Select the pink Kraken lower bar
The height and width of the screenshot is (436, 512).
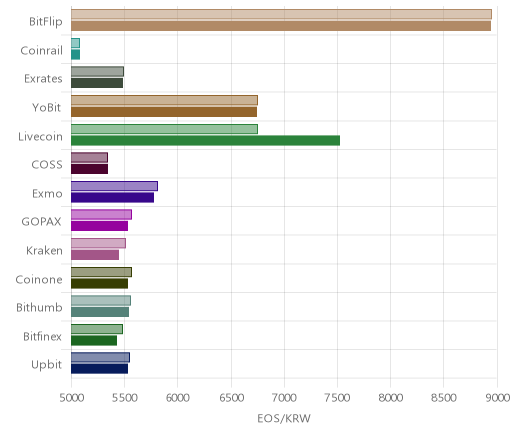tap(95, 255)
